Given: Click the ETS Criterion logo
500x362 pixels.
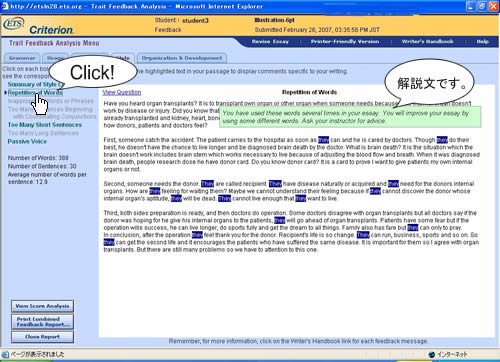Looking at the screenshot, I should 38,26.
